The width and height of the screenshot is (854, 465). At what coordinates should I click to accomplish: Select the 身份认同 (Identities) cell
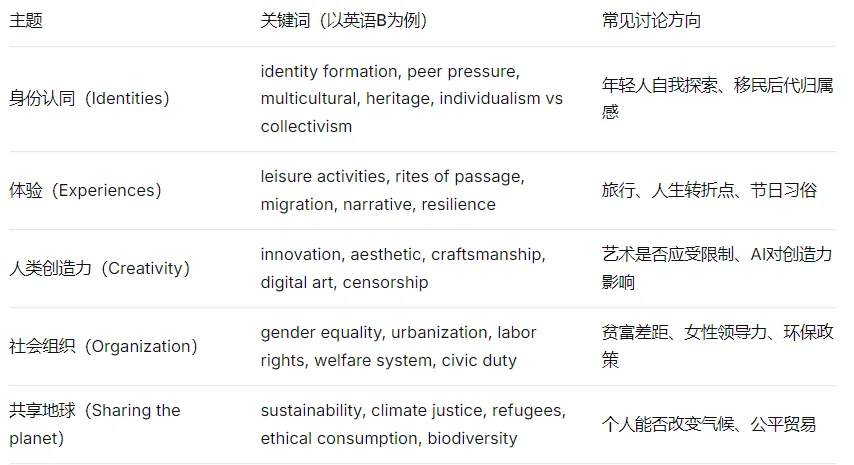[89, 99]
